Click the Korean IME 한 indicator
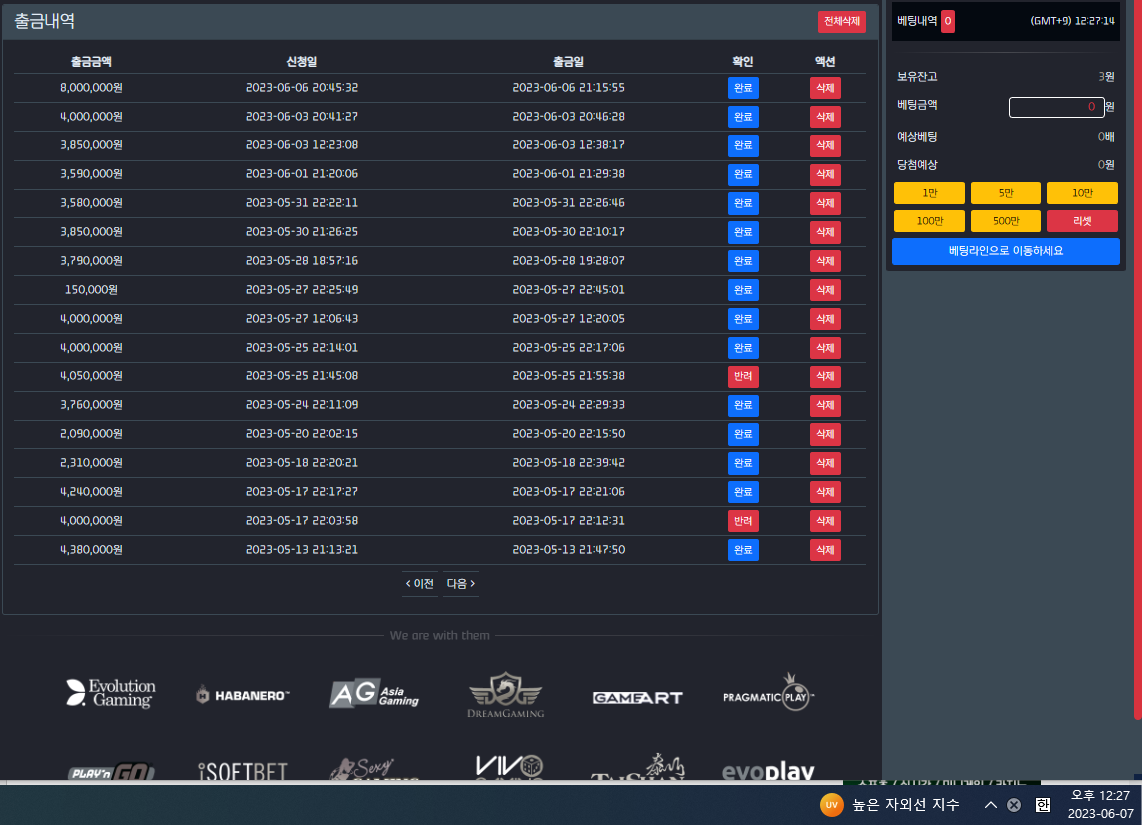Viewport: 1142px width, 825px height. pos(1043,805)
